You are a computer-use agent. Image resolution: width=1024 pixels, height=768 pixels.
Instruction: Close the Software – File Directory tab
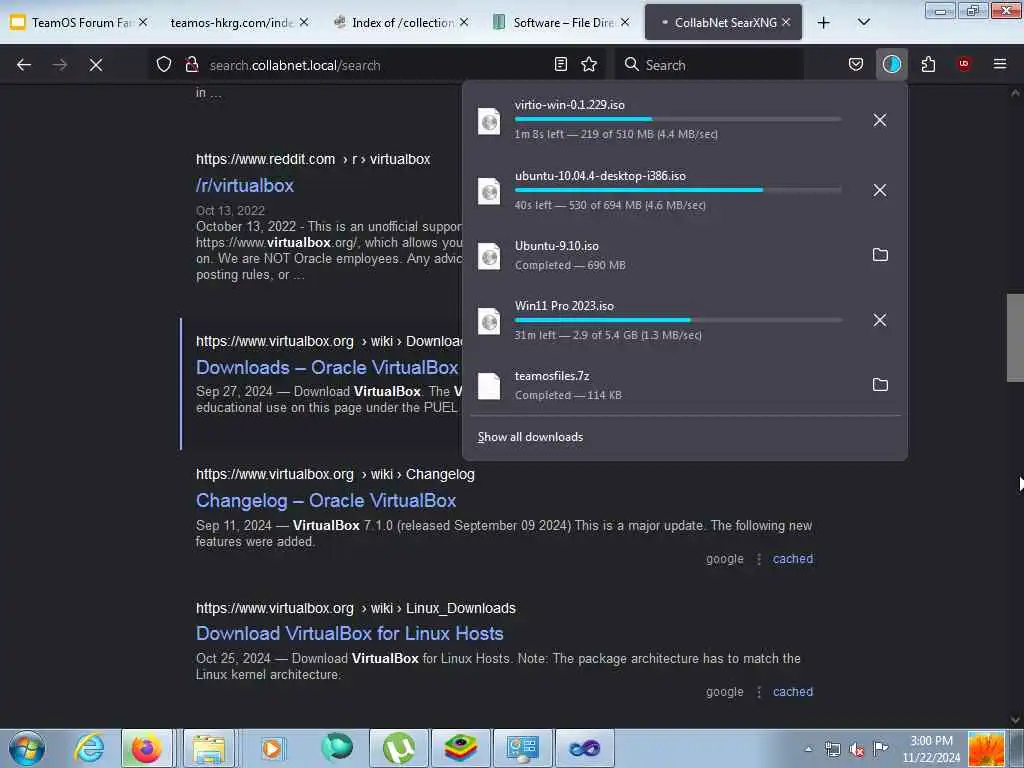[625, 22]
